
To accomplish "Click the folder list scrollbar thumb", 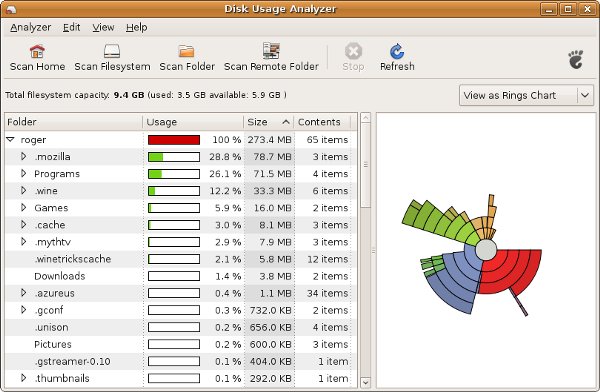I will (x=365, y=165).
